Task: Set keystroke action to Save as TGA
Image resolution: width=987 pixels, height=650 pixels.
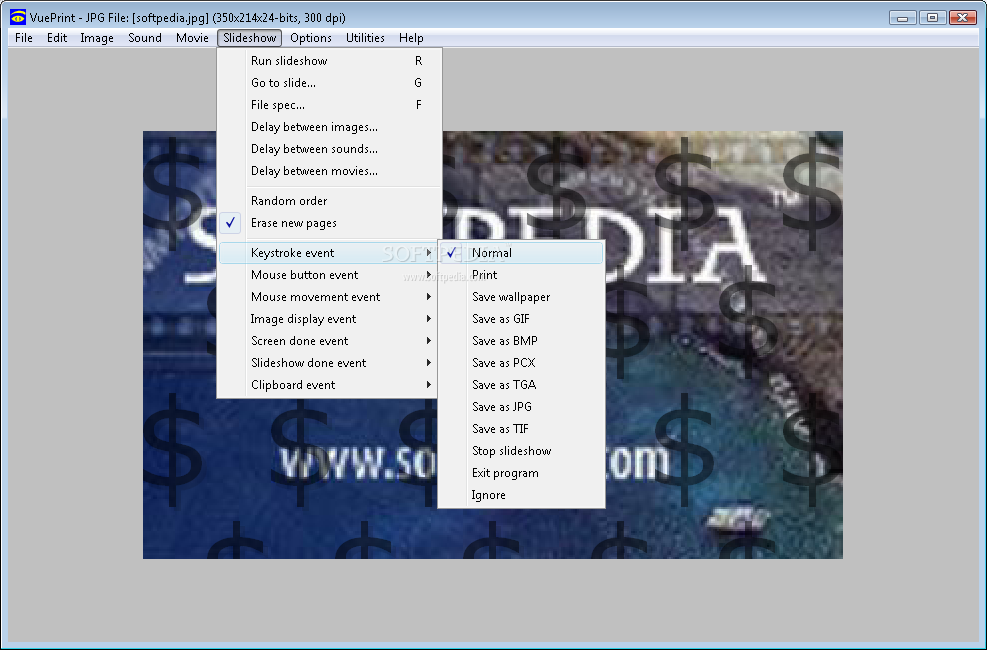Action: coord(521,385)
